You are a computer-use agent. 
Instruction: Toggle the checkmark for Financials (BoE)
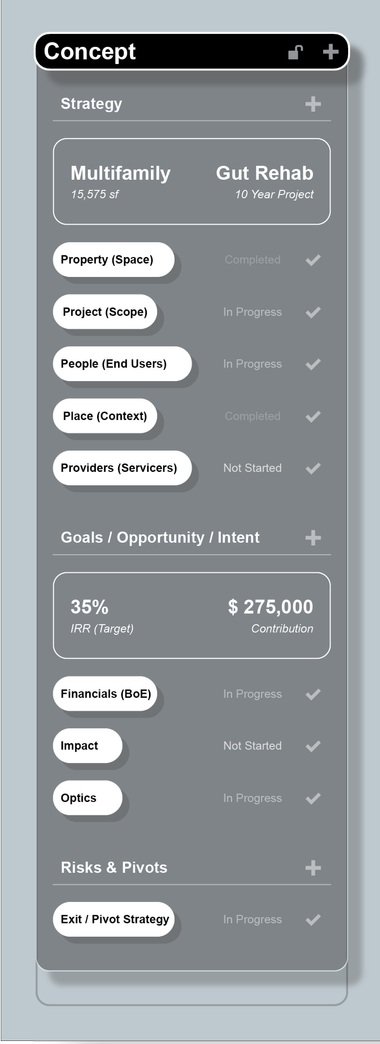coord(313,694)
